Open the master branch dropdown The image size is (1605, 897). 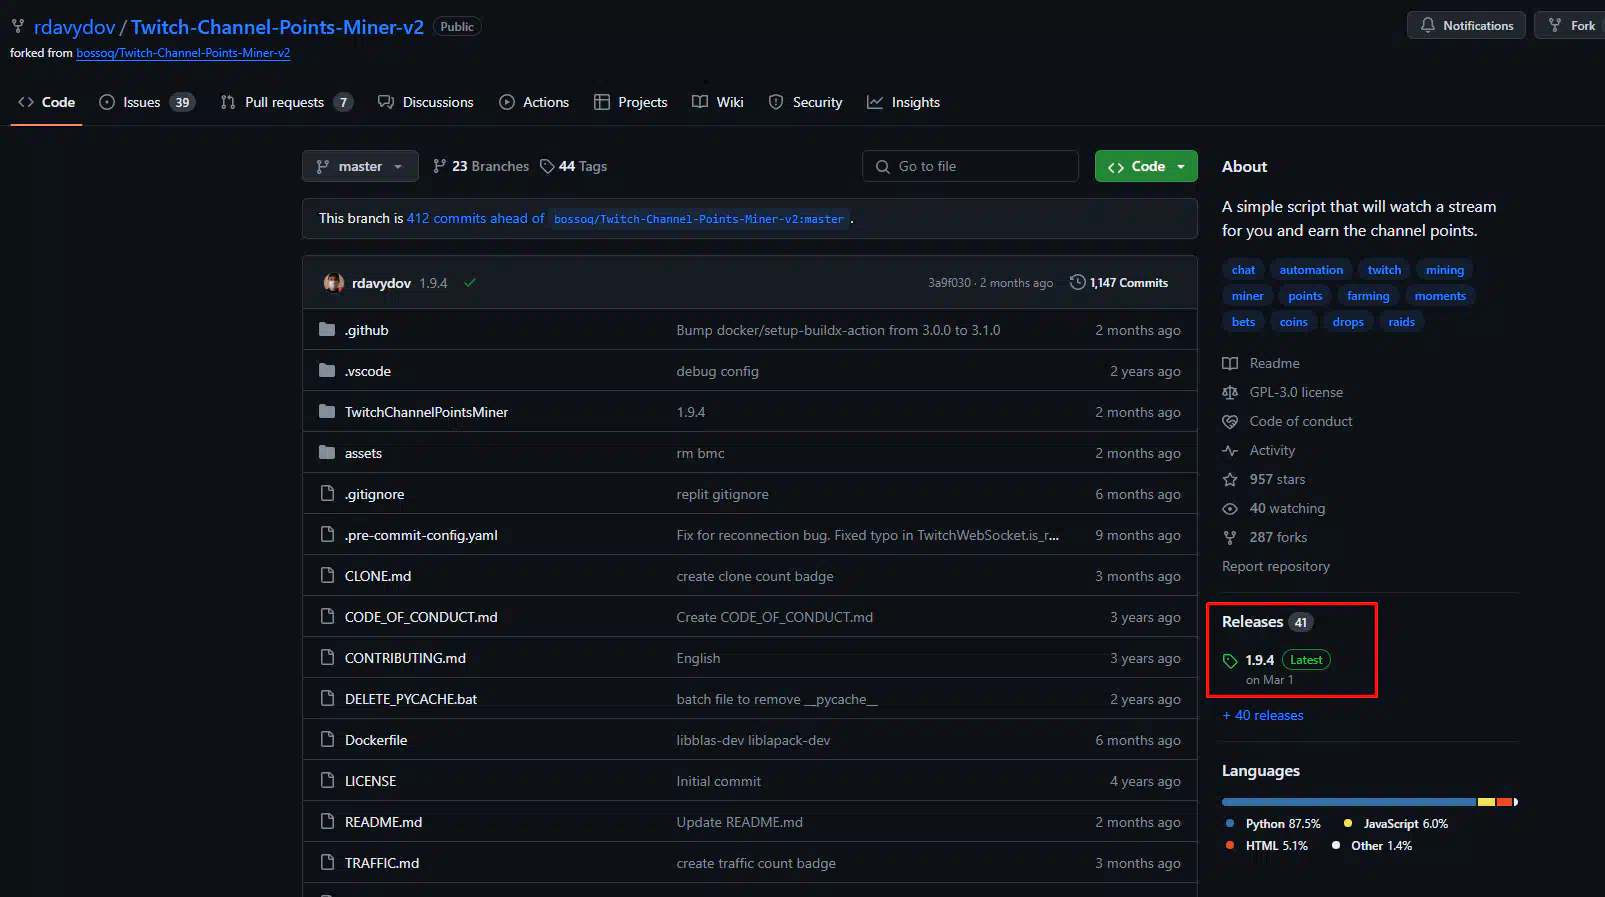[x=359, y=166]
